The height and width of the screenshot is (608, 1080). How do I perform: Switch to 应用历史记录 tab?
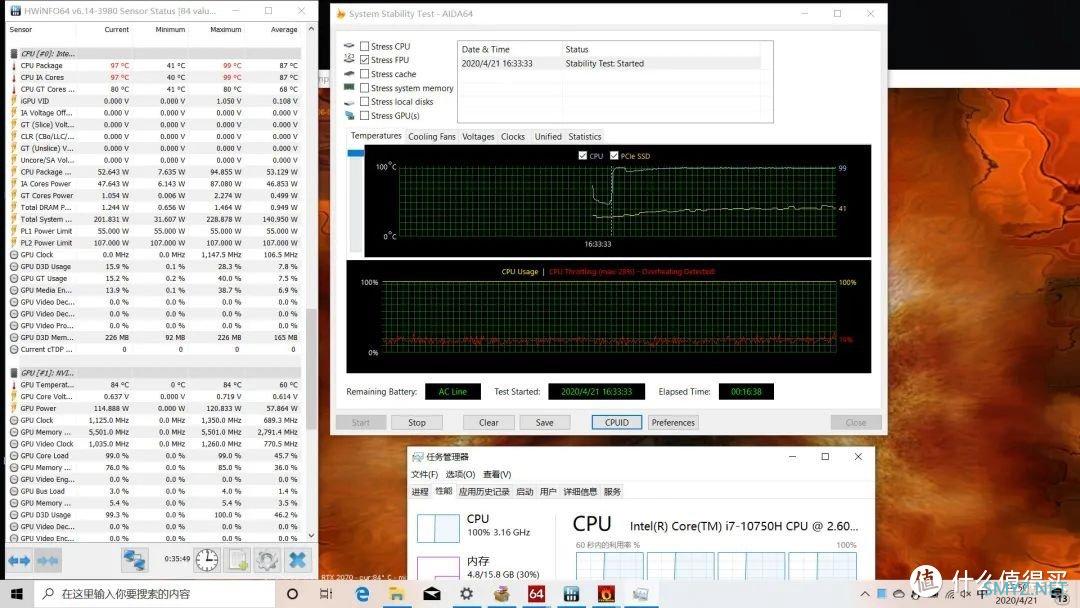click(484, 492)
